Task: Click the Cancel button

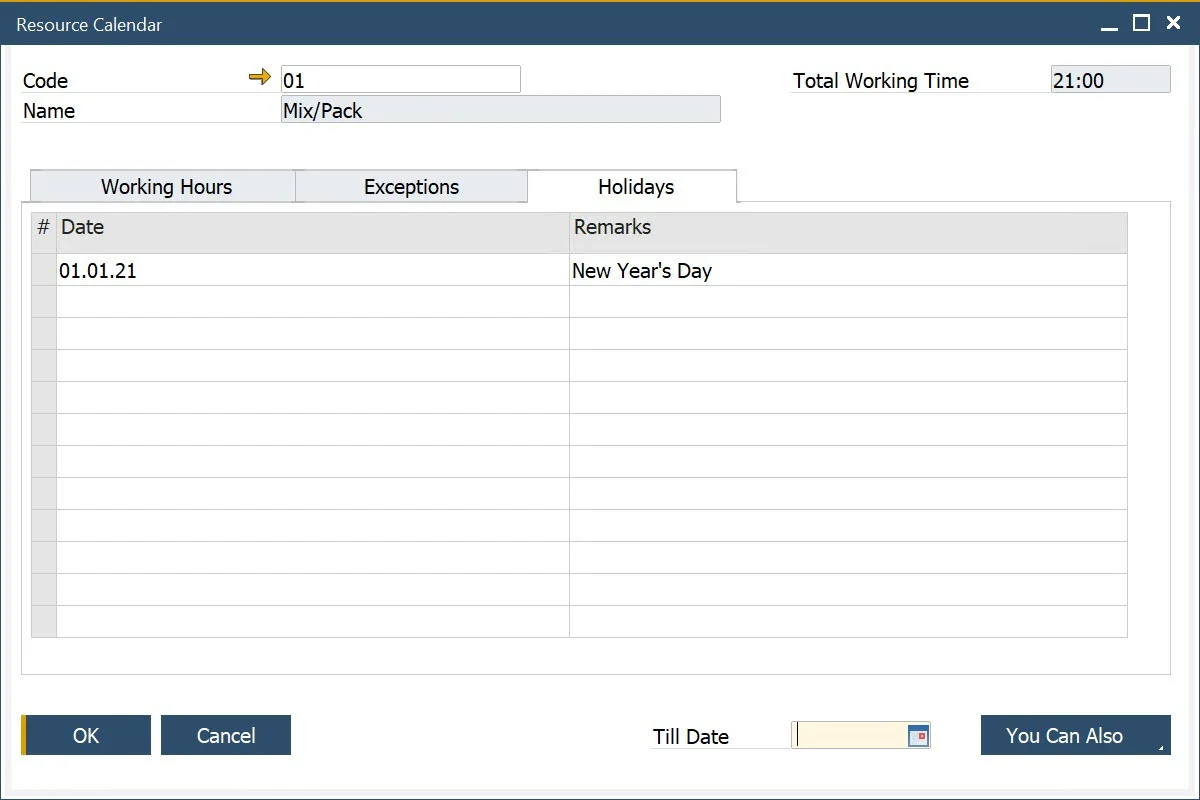Action: (226, 735)
